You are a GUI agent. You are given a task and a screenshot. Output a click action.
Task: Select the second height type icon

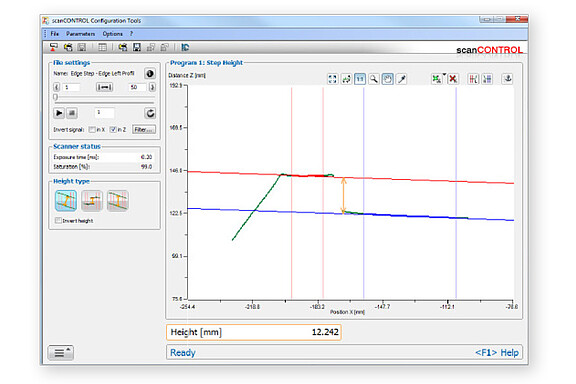point(92,201)
